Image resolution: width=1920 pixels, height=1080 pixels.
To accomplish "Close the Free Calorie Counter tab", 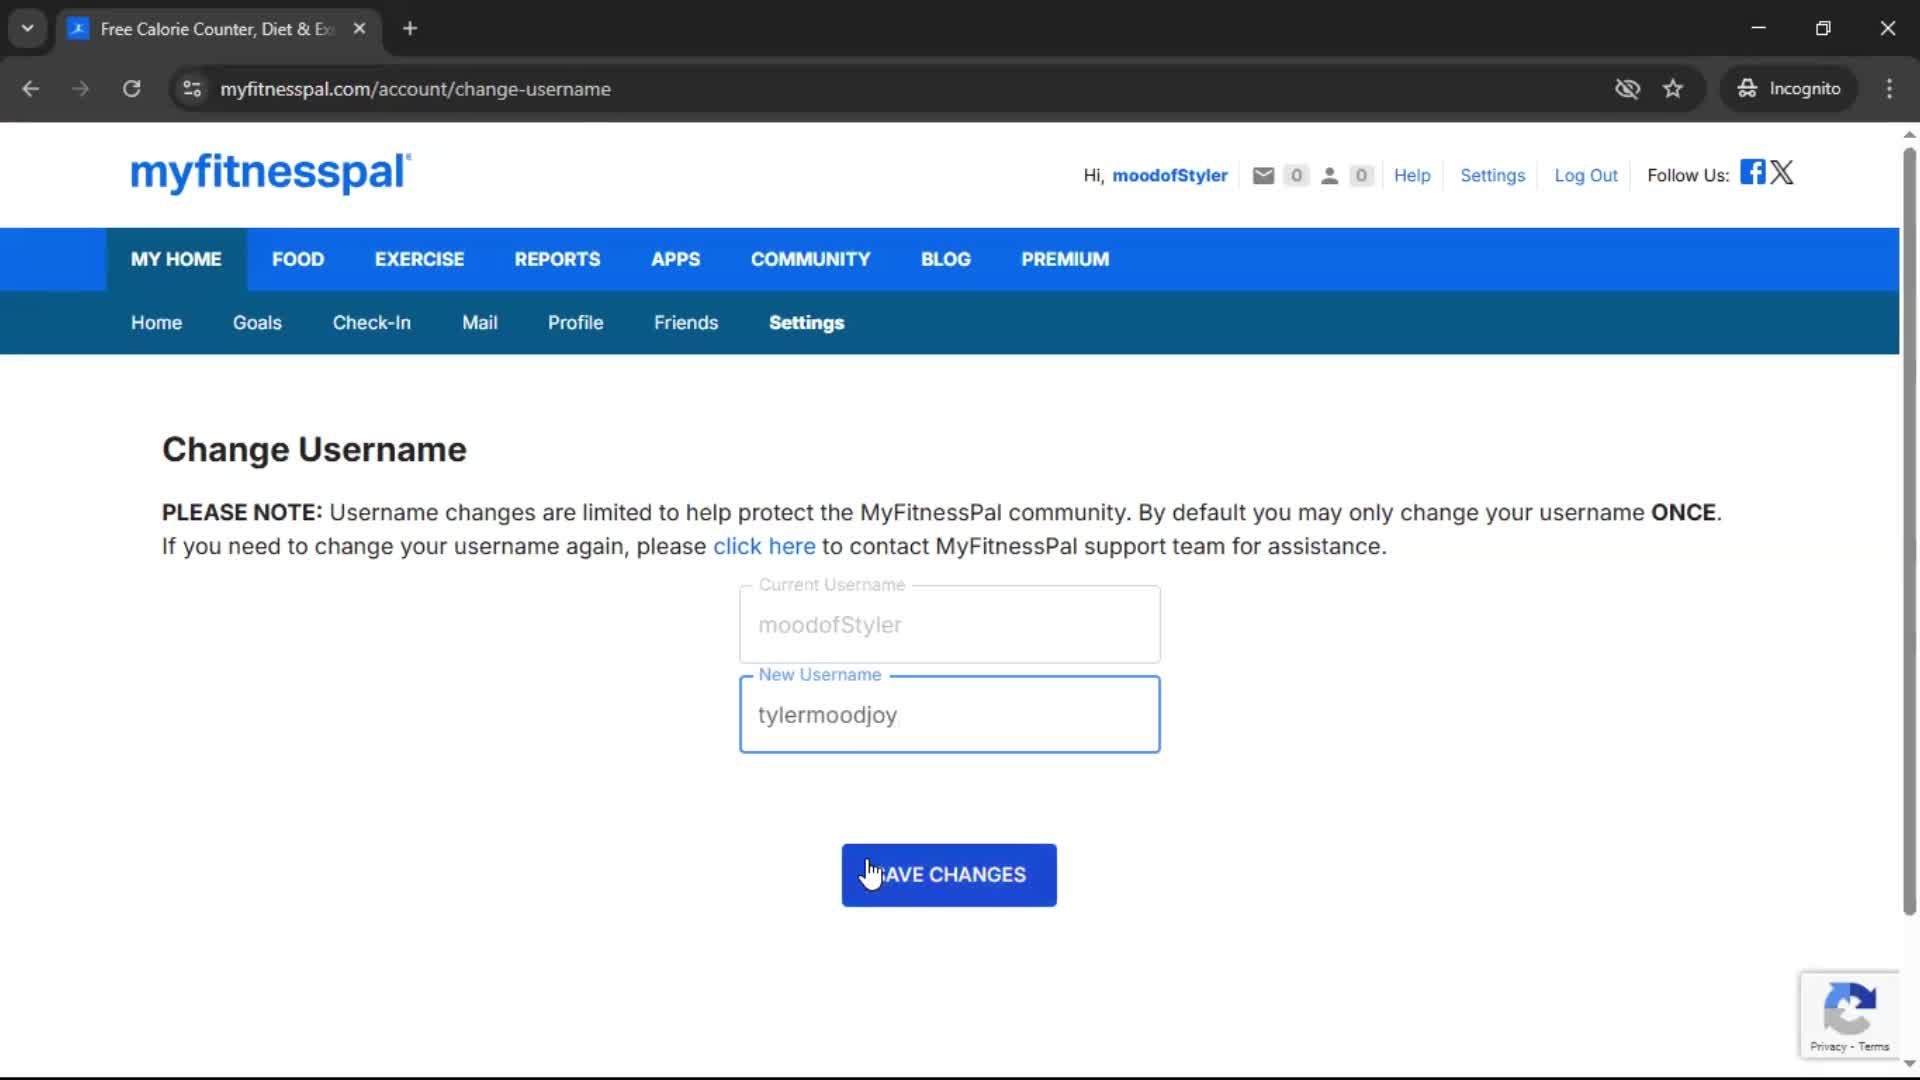I will [359, 29].
